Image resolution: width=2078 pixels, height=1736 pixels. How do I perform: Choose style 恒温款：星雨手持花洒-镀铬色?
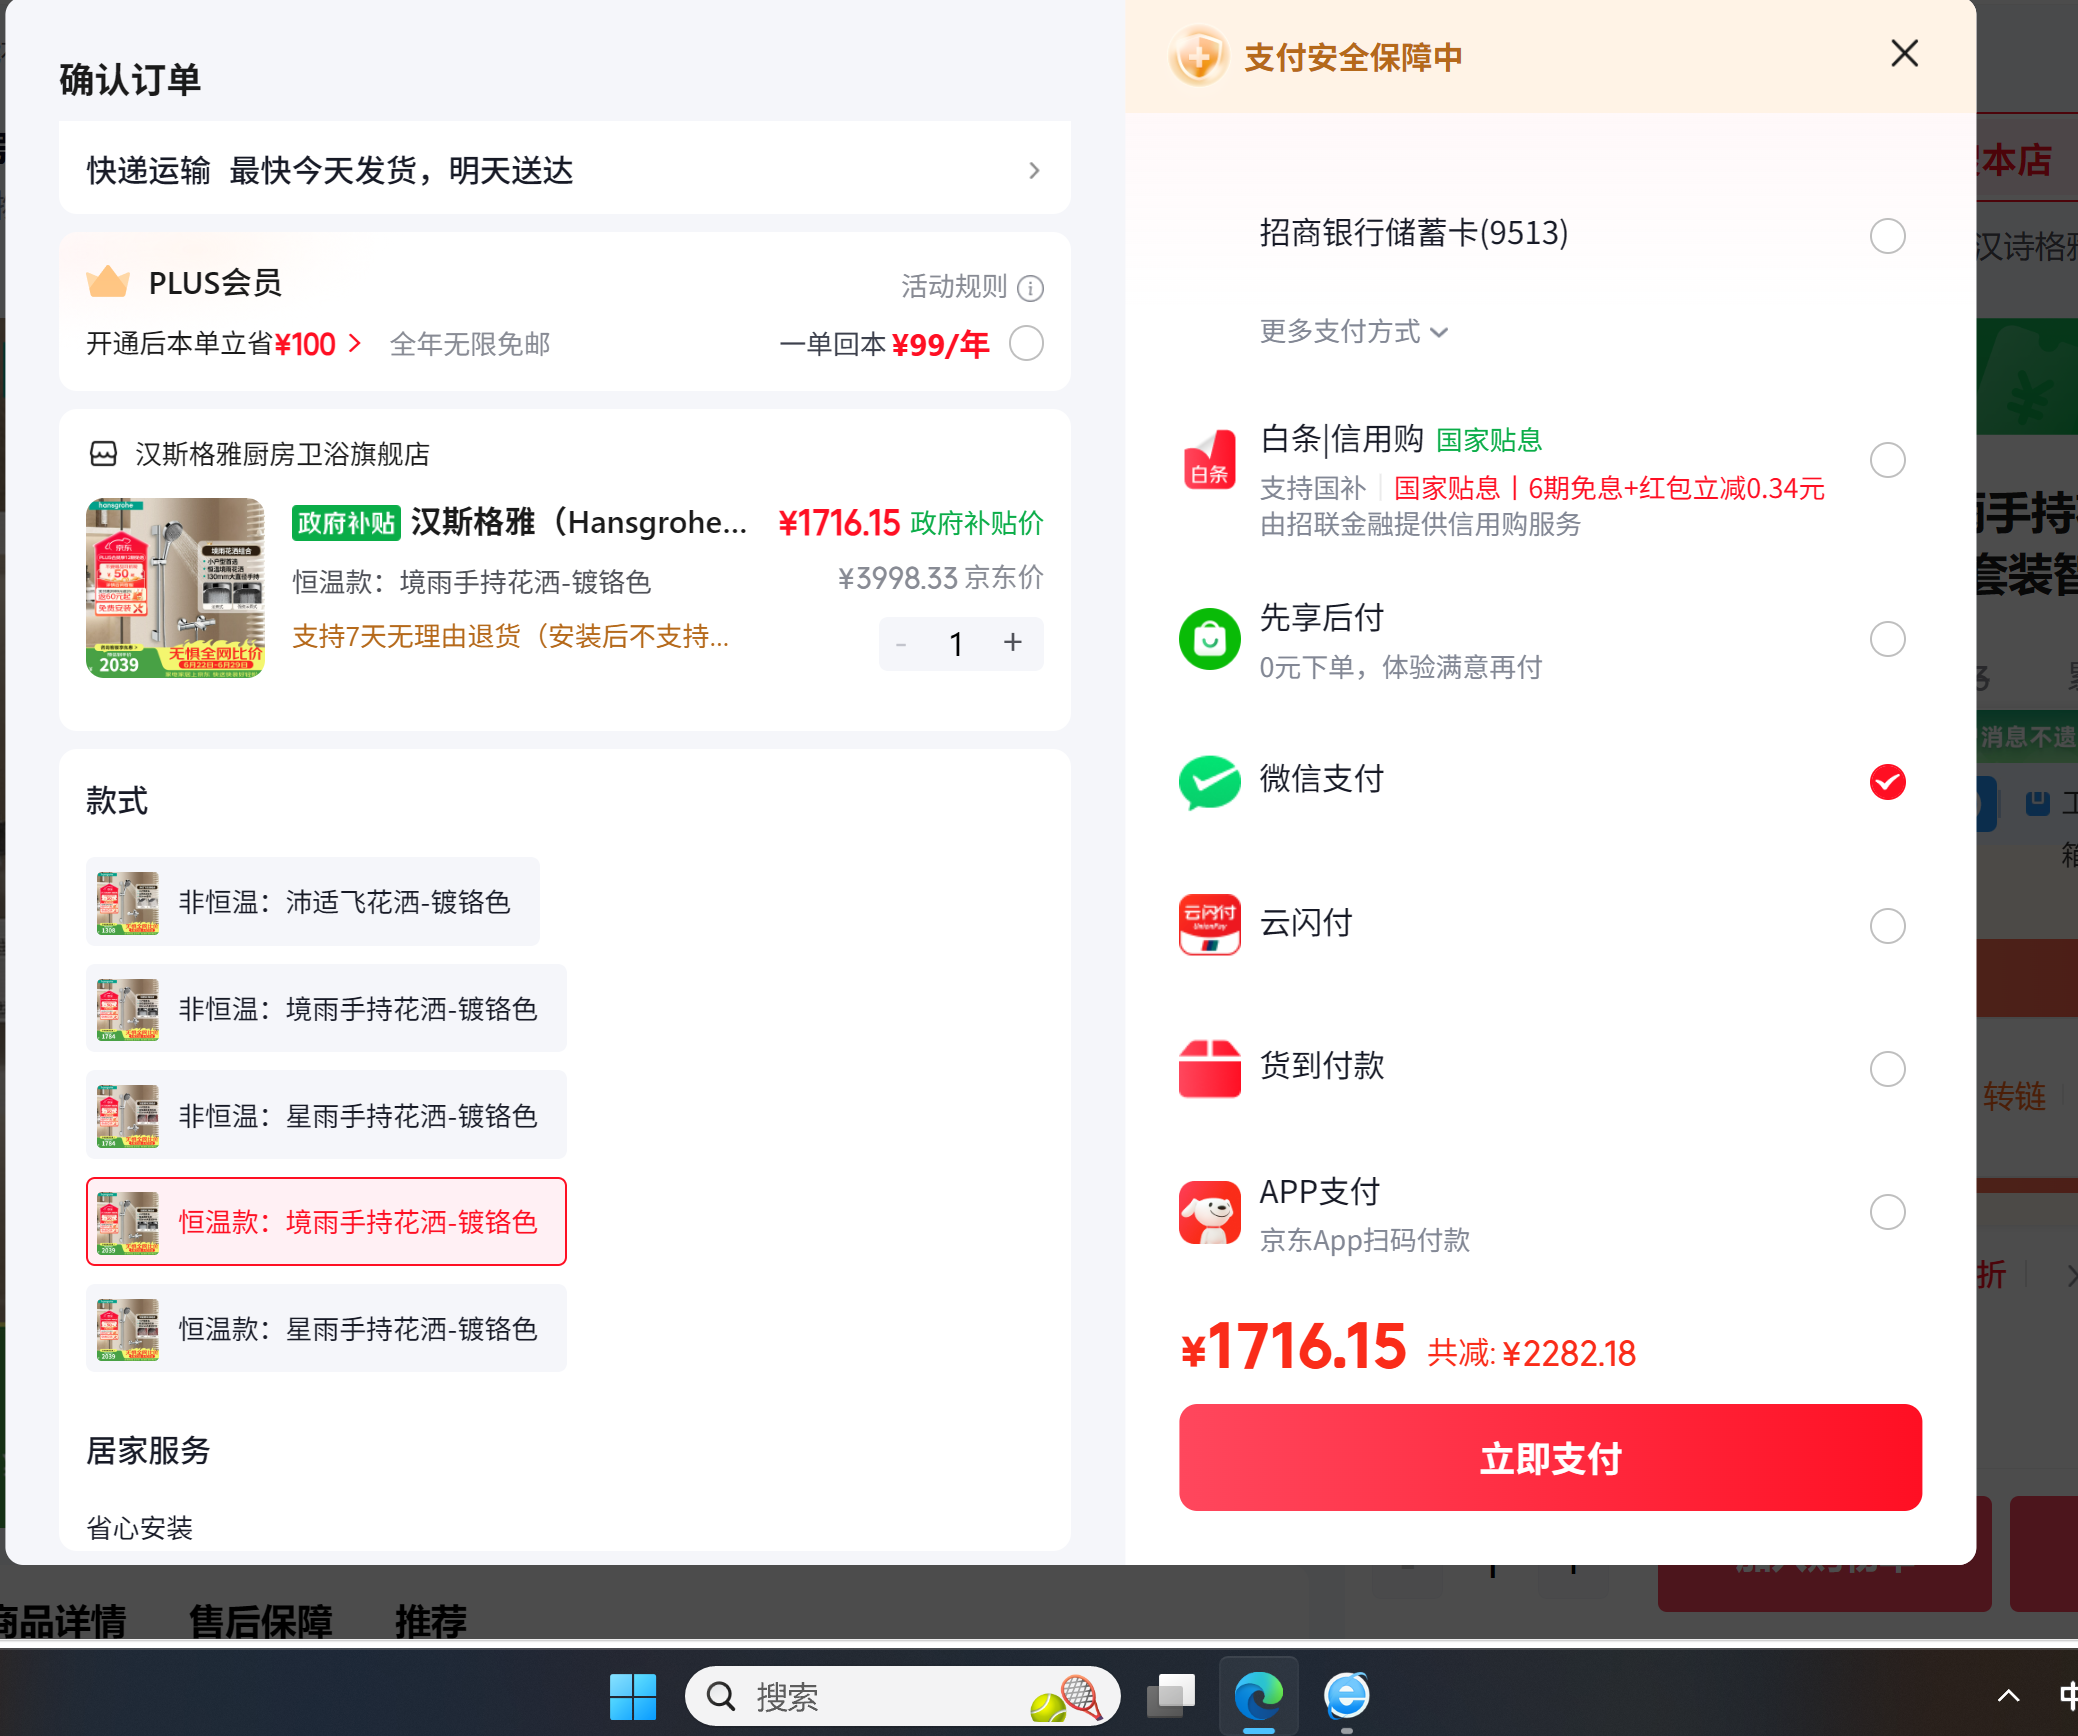pyautogui.click(x=326, y=1328)
